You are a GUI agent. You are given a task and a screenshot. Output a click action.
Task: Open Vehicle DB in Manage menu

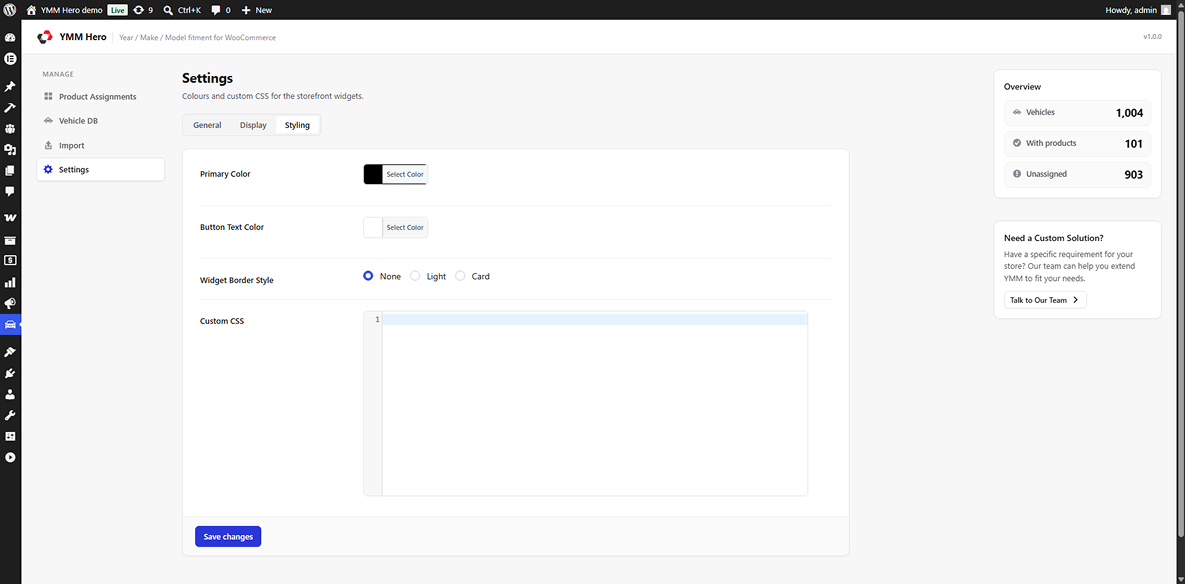tap(101, 121)
